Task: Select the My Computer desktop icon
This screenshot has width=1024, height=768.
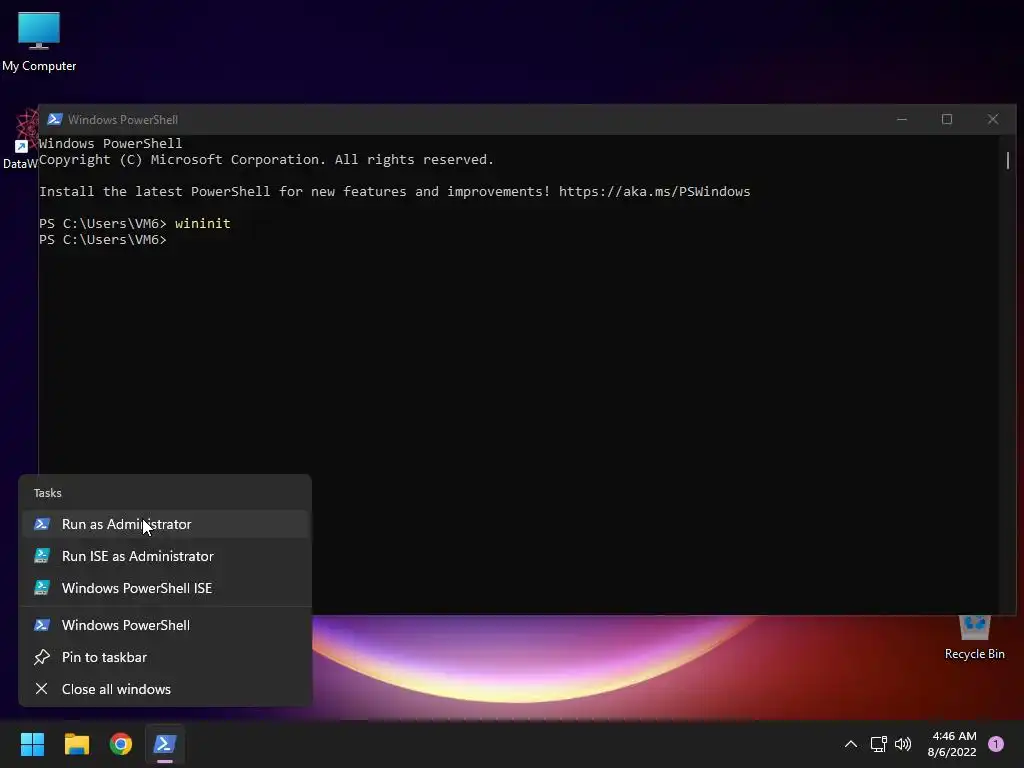Action: click(x=39, y=42)
